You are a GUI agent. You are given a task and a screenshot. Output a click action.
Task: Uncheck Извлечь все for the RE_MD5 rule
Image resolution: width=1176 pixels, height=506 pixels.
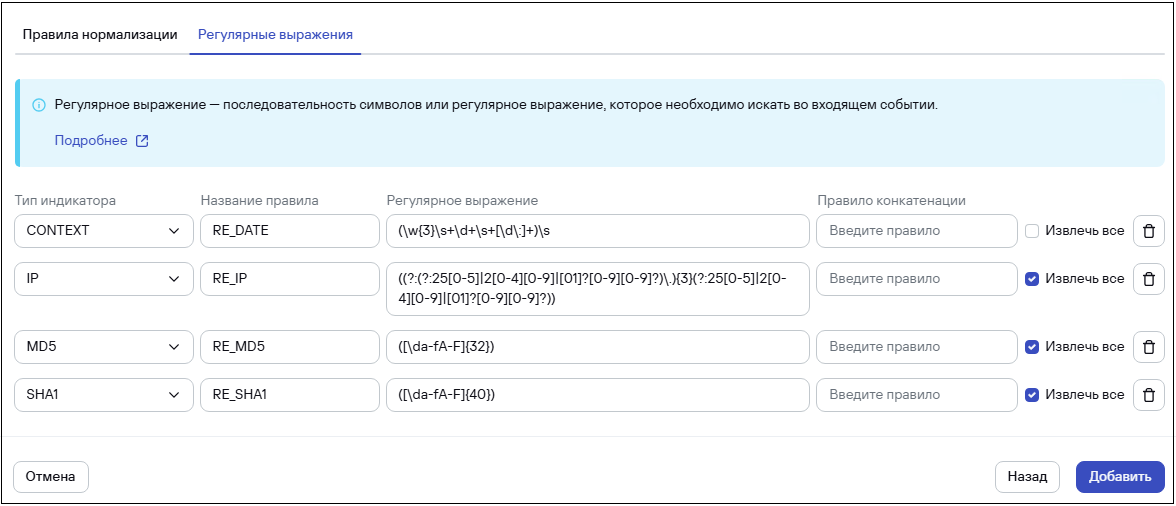click(1032, 347)
